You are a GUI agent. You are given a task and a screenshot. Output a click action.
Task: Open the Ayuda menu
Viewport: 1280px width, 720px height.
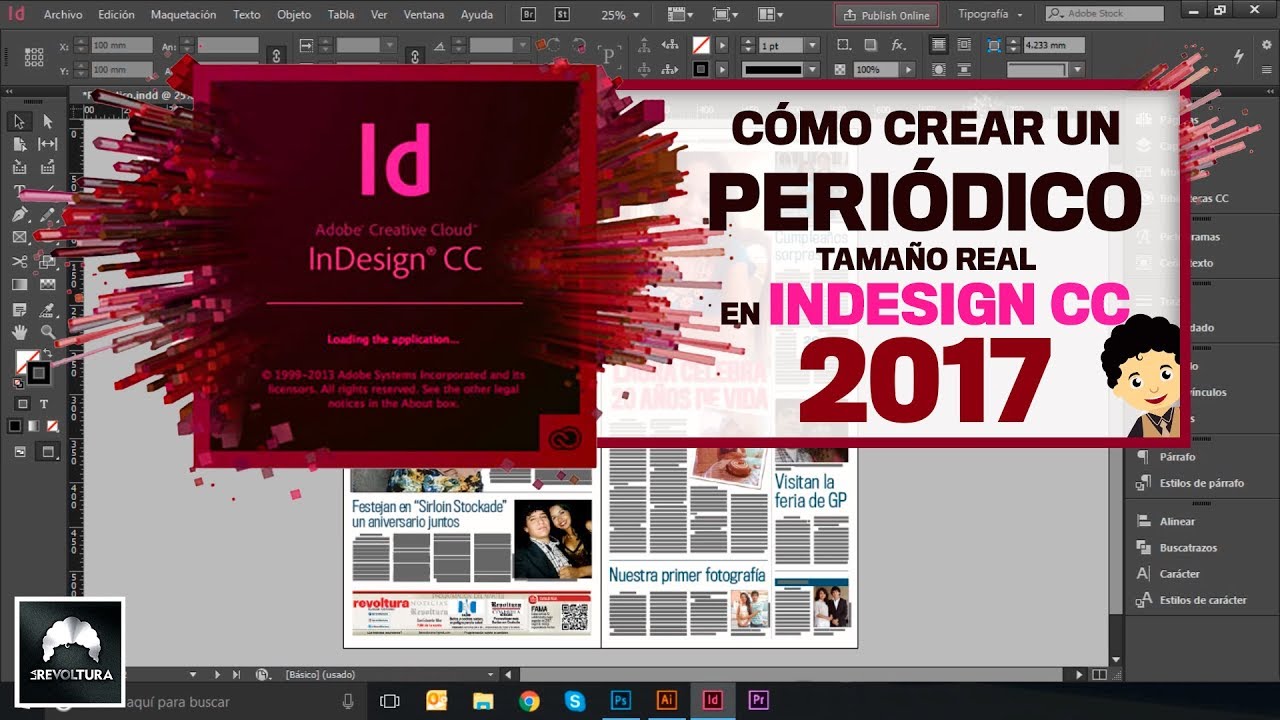(477, 15)
